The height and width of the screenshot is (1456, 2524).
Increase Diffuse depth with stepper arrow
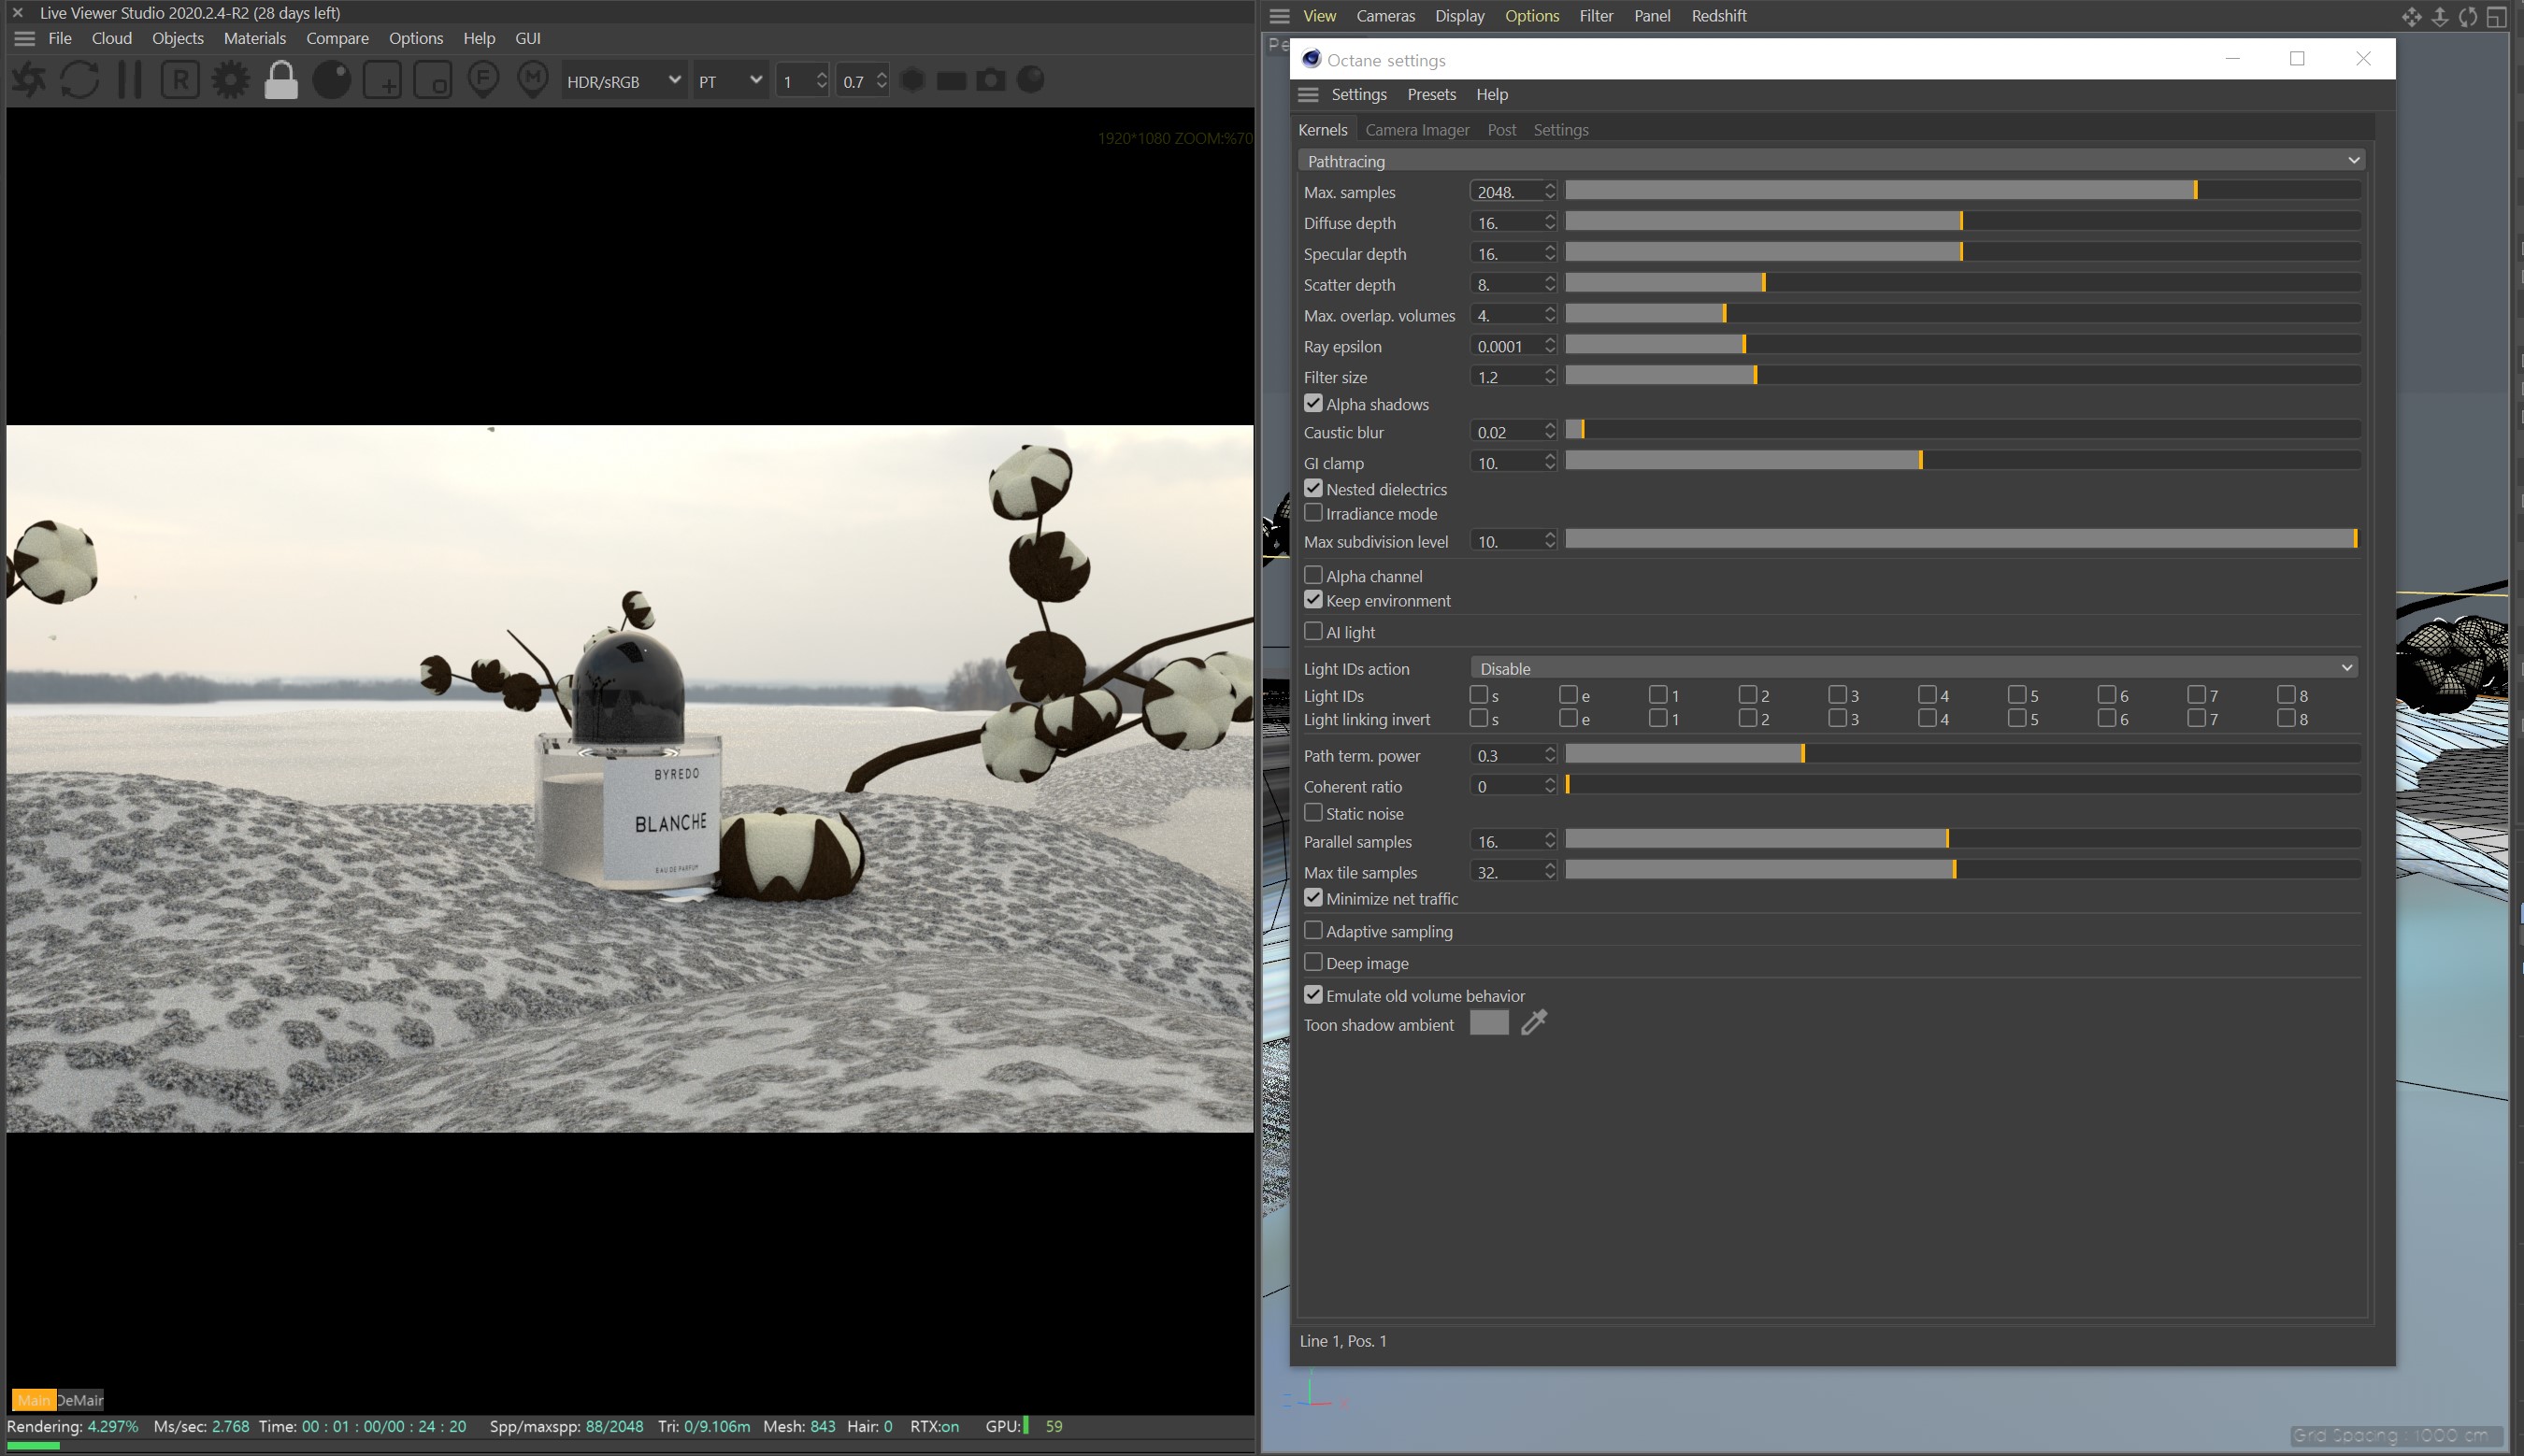coord(1549,216)
